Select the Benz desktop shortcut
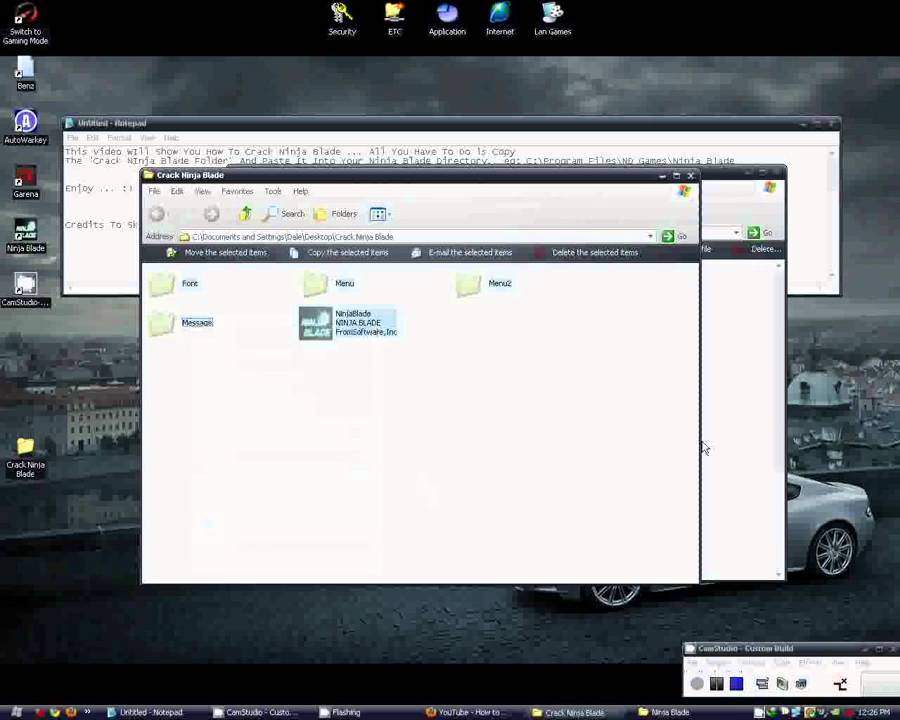 pos(25,73)
